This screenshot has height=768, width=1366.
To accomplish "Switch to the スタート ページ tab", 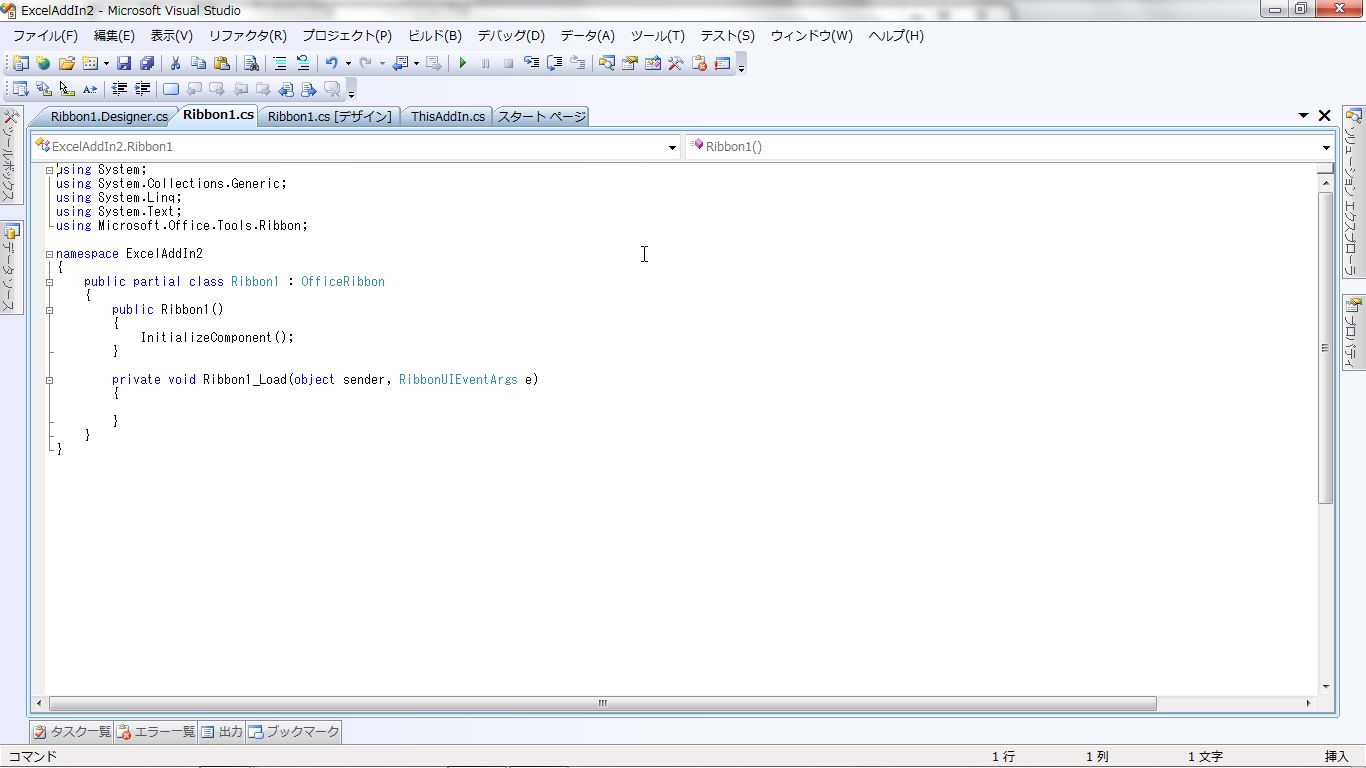I will (x=541, y=116).
